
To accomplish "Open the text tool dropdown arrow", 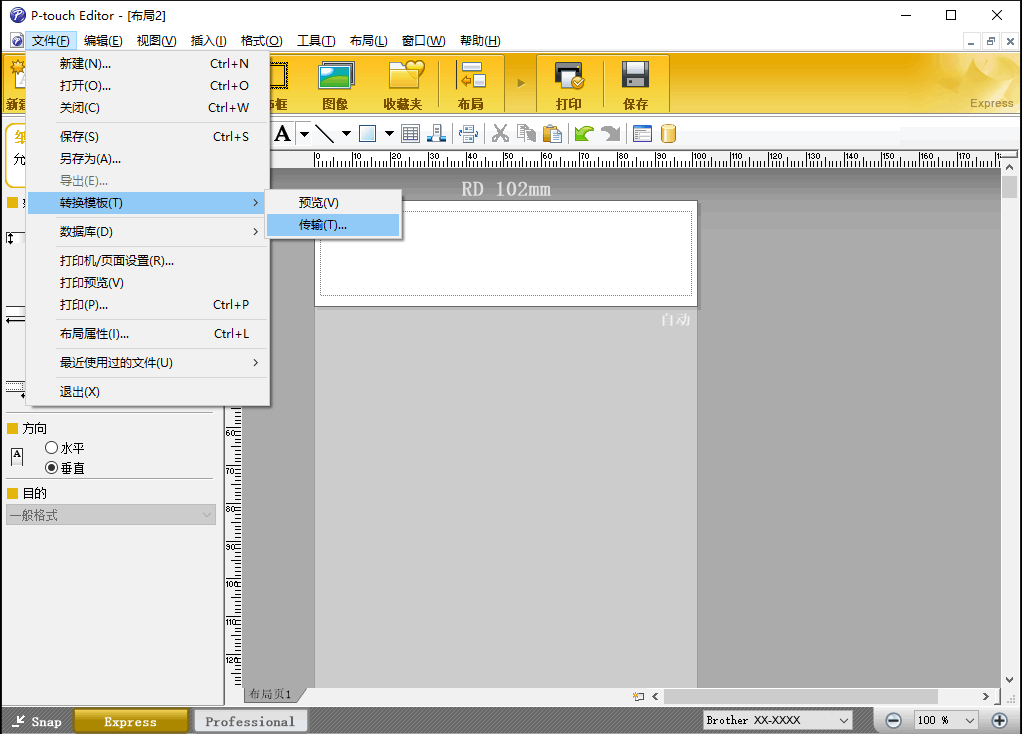I will [x=304, y=134].
